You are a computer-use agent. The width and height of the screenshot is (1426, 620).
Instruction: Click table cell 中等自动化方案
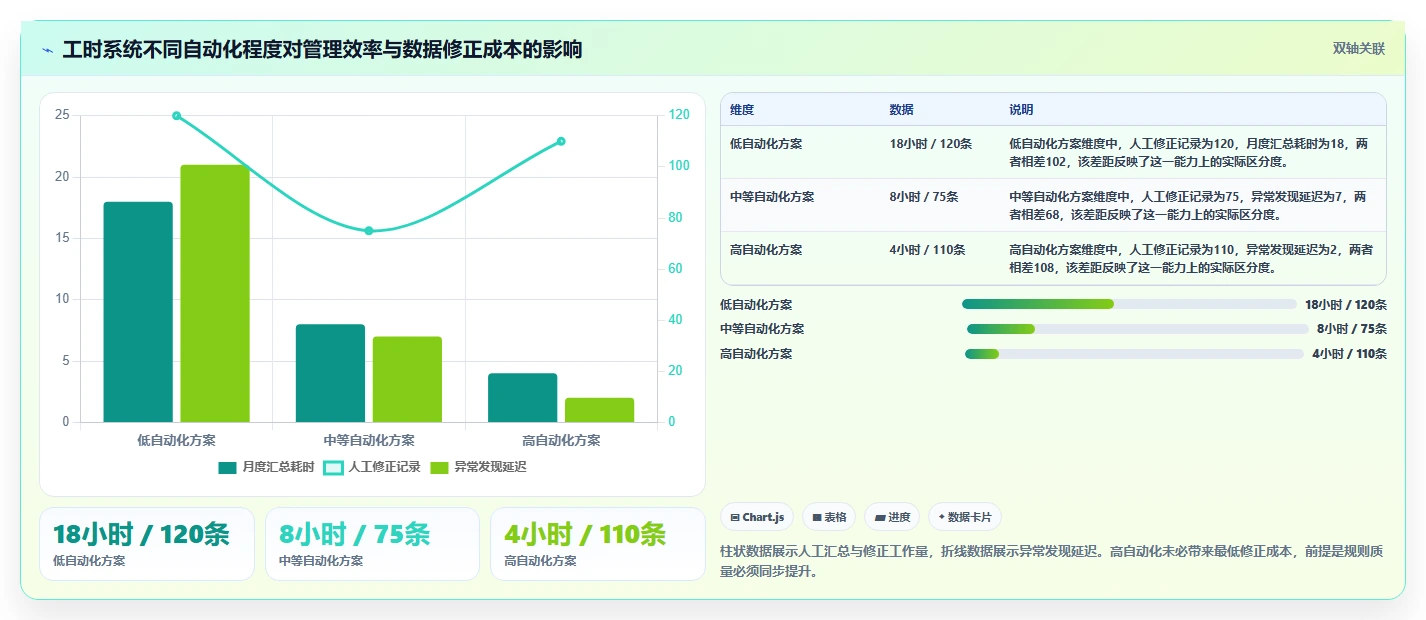coord(772,197)
